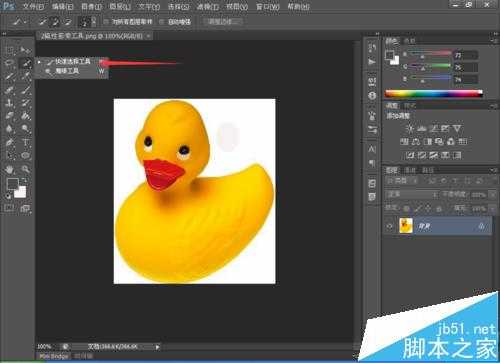Select the Dodge tool
Image resolution: width=500 pixels, height=363 pixels.
click(25, 129)
